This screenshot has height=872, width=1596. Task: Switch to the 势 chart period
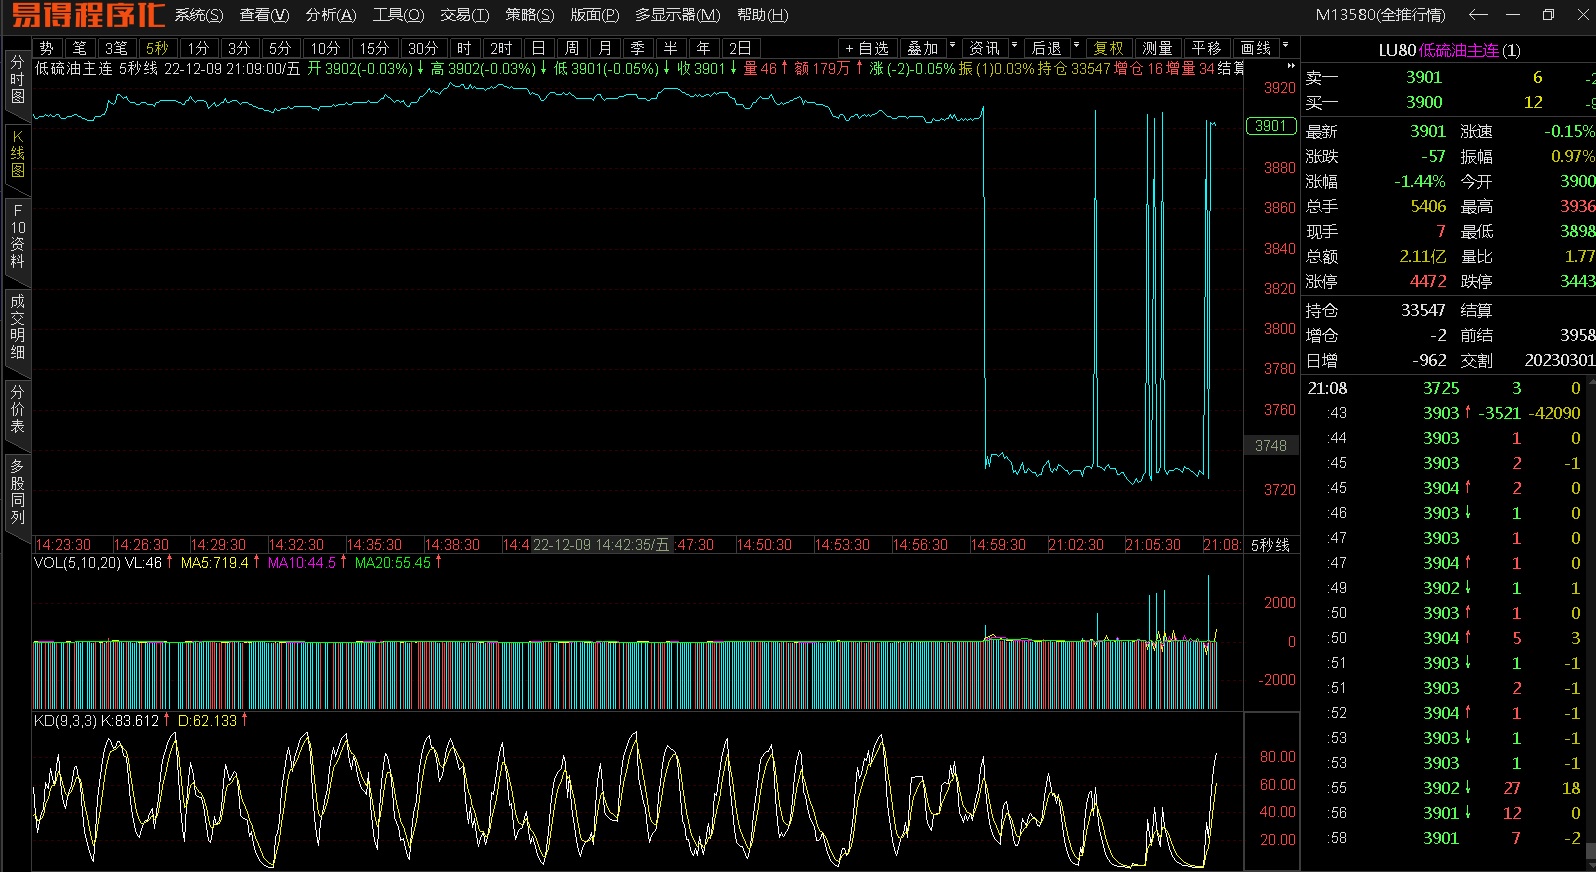[x=47, y=48]
